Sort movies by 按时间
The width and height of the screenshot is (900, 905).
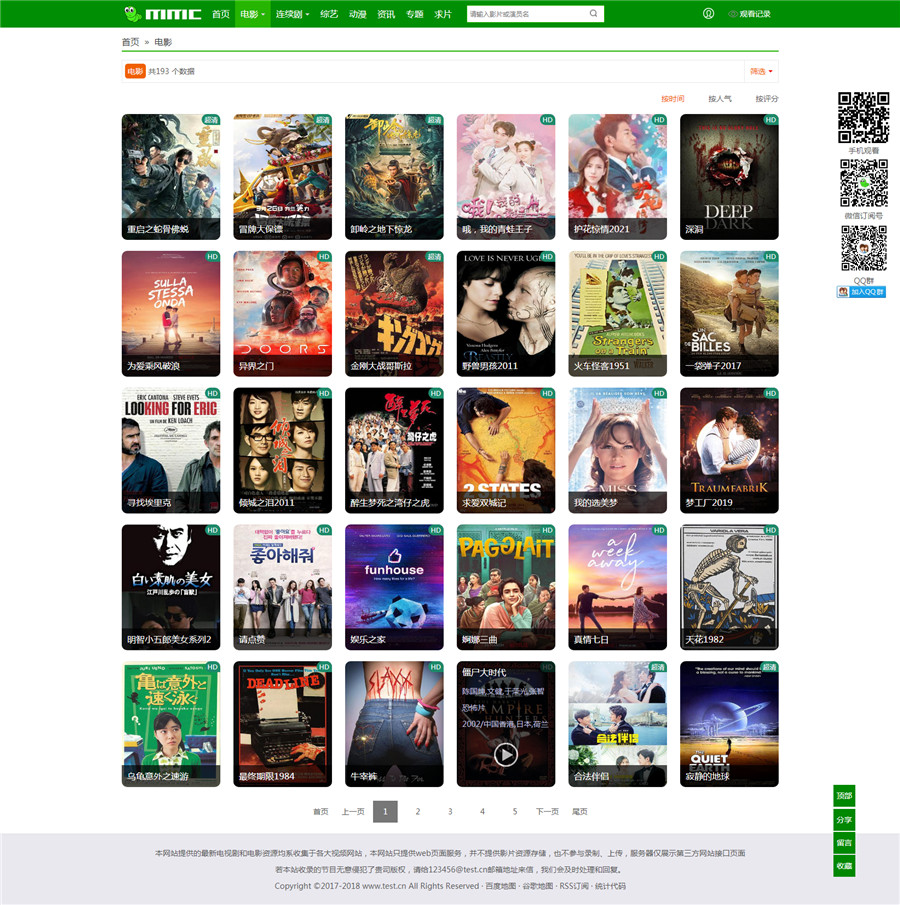point(673,99)
